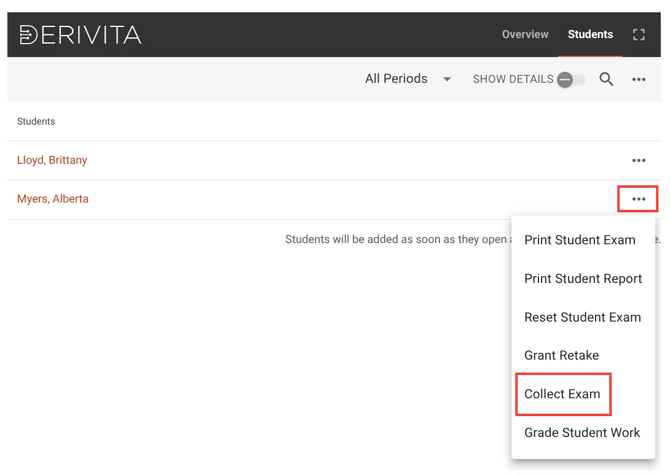Choose Reset Student Exam
The height and width of the screenshot is (475, 670).
582,317
